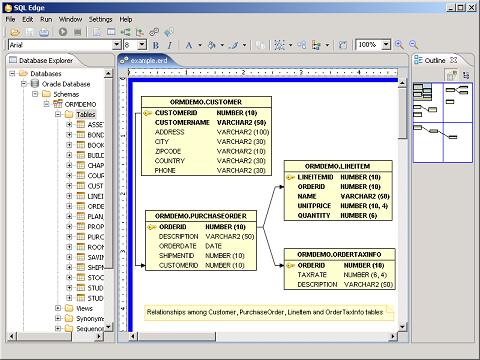Select the Tables folder in explorer
The image size is (480, 360).
pyautogui.click(x=86, y=114)
